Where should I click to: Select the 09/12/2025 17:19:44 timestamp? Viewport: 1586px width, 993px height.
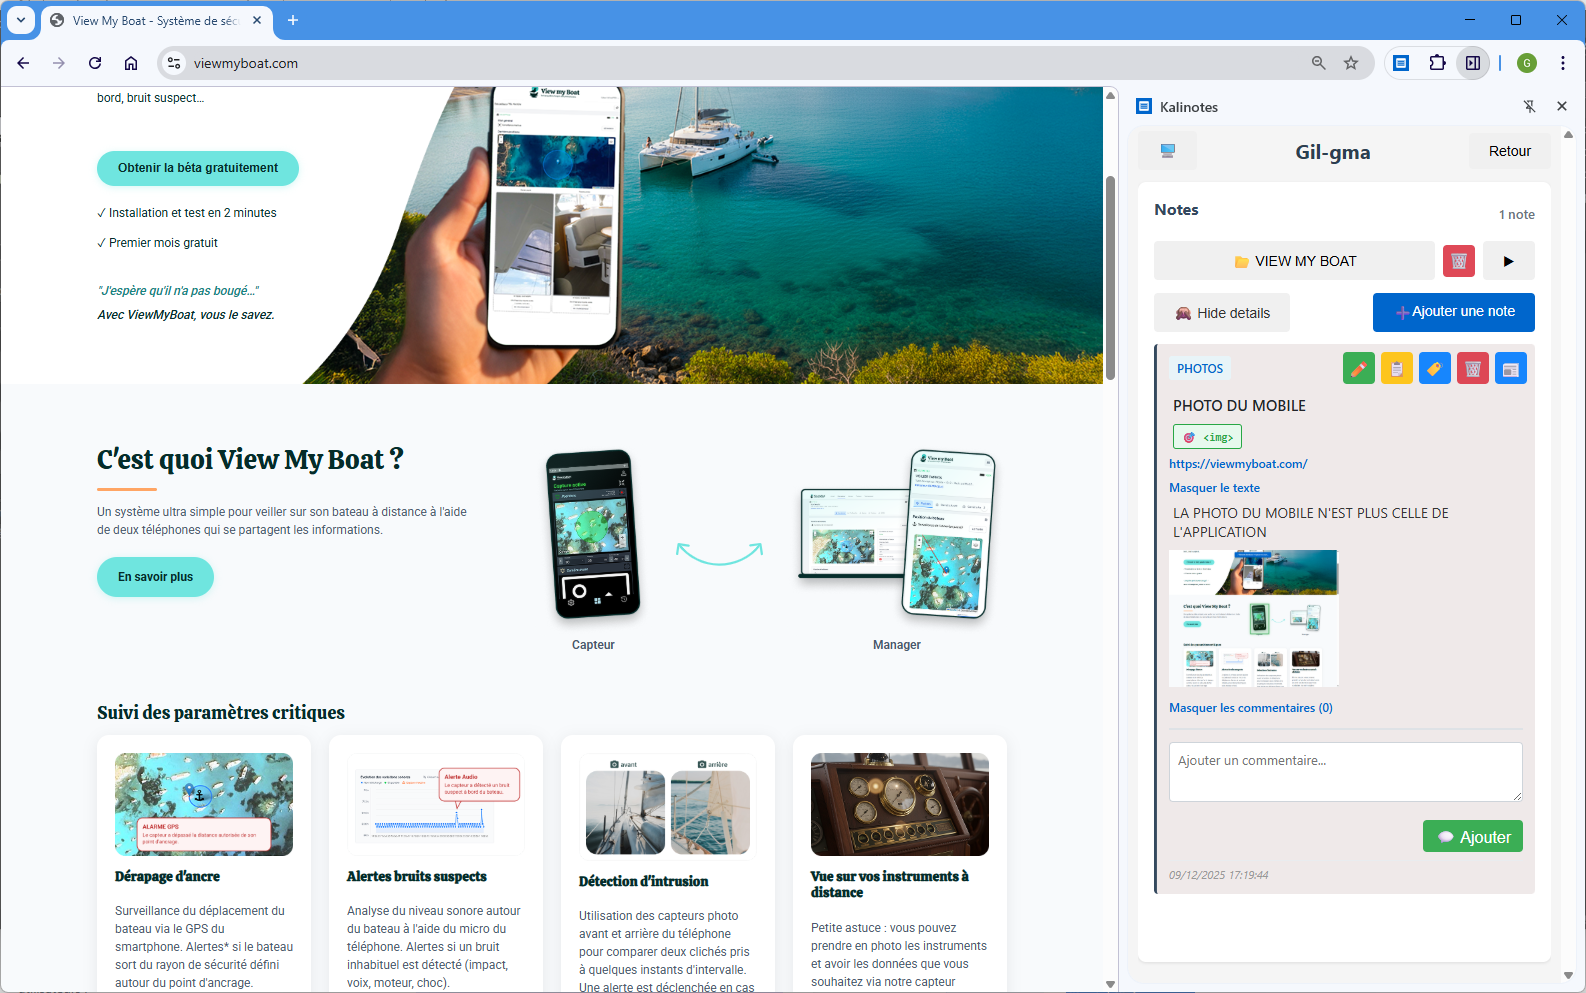tap(1219, 875)
